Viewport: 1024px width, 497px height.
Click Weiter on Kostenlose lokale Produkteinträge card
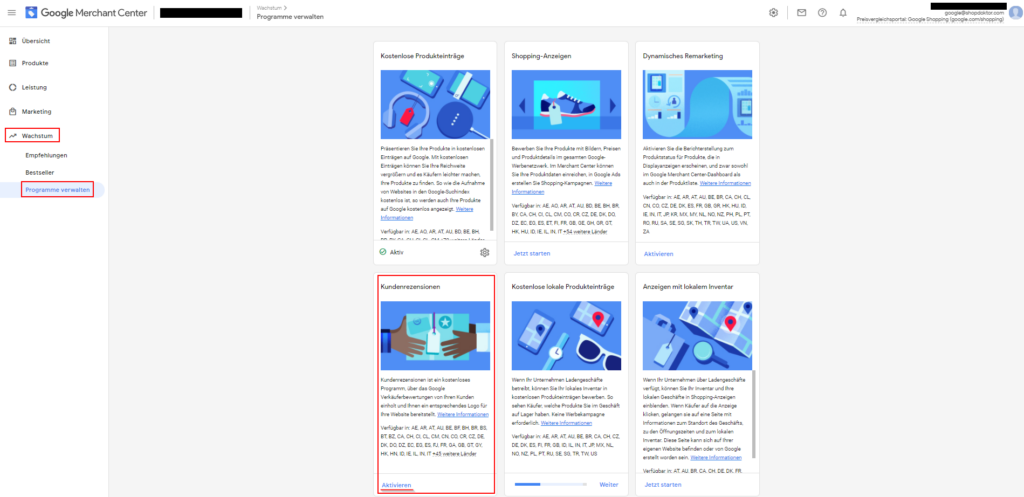coord(609,484)
